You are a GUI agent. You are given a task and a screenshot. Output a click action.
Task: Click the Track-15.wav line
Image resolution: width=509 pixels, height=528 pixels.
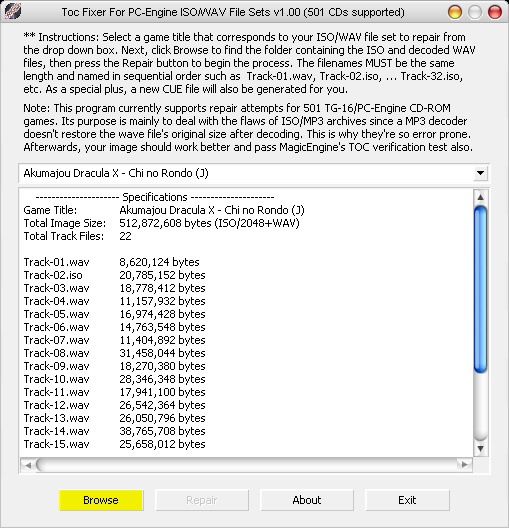(x=114, y=444)
